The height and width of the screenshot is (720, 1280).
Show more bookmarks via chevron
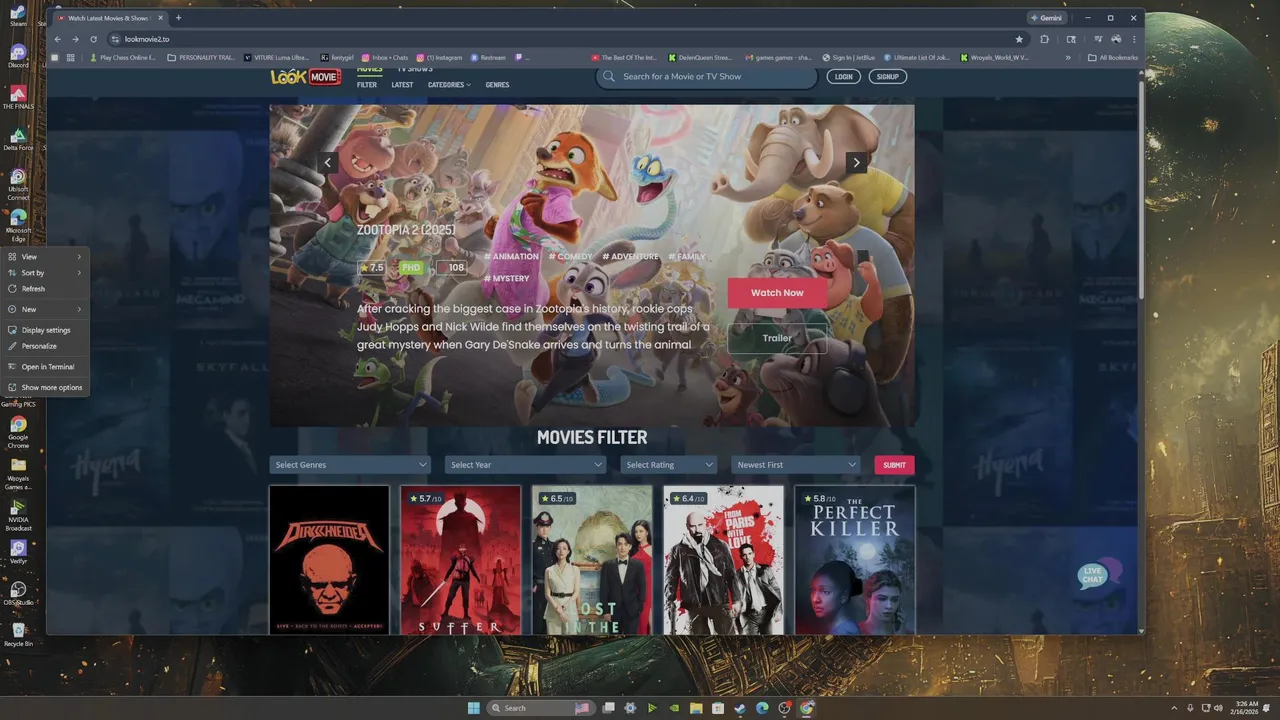click(1068, 58)
